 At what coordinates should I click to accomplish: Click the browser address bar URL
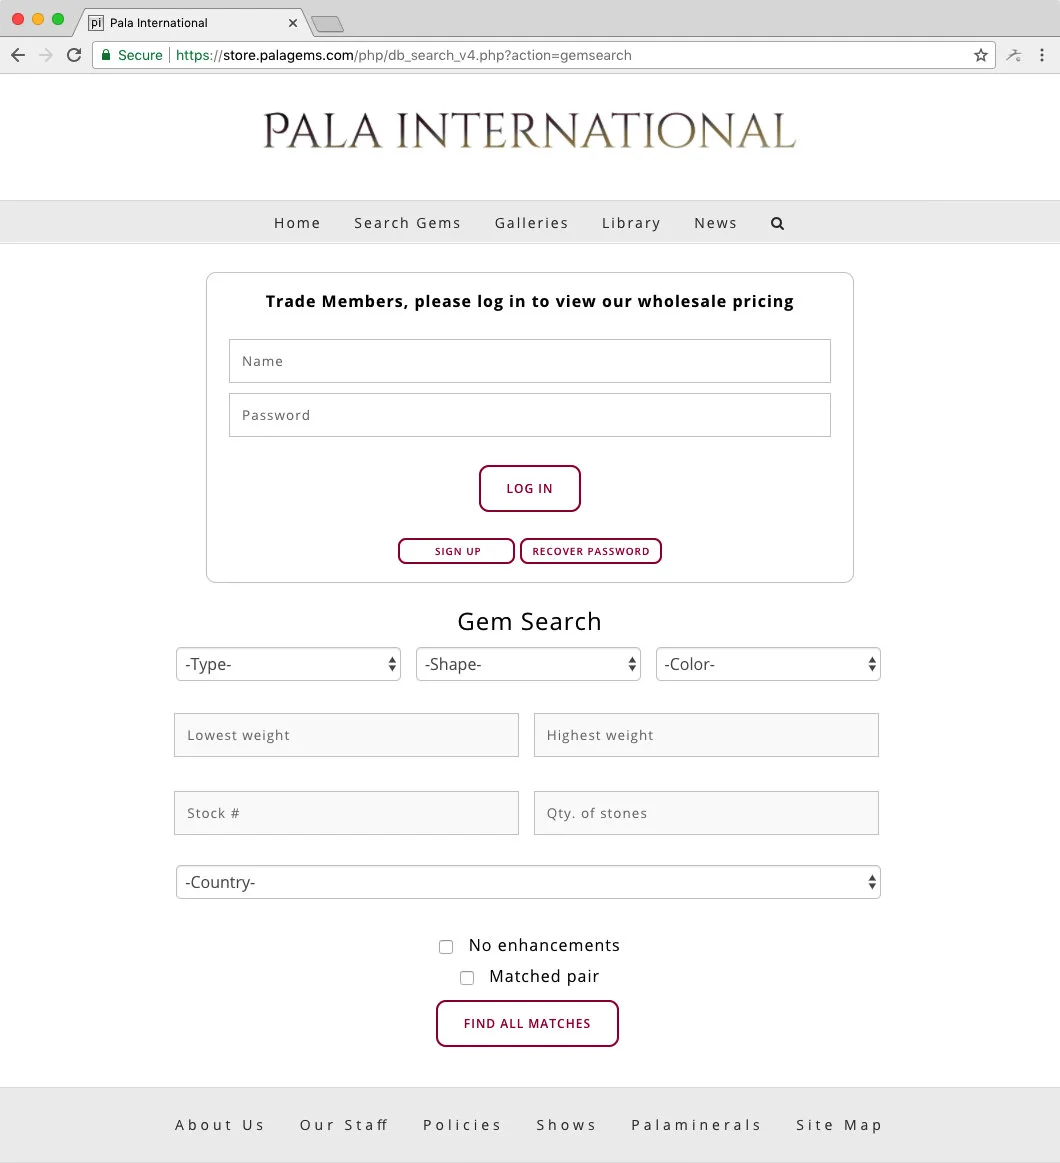click(404, 56)
